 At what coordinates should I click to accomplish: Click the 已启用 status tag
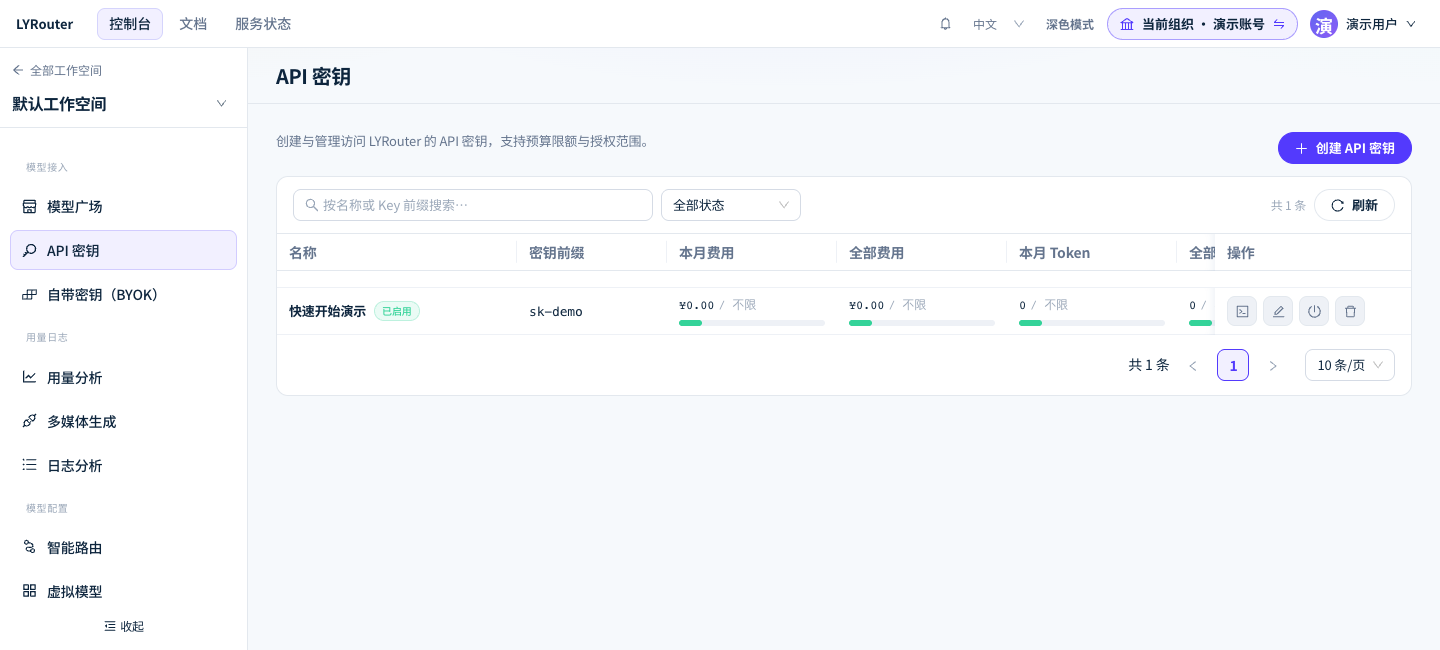[x=397, y=311]
